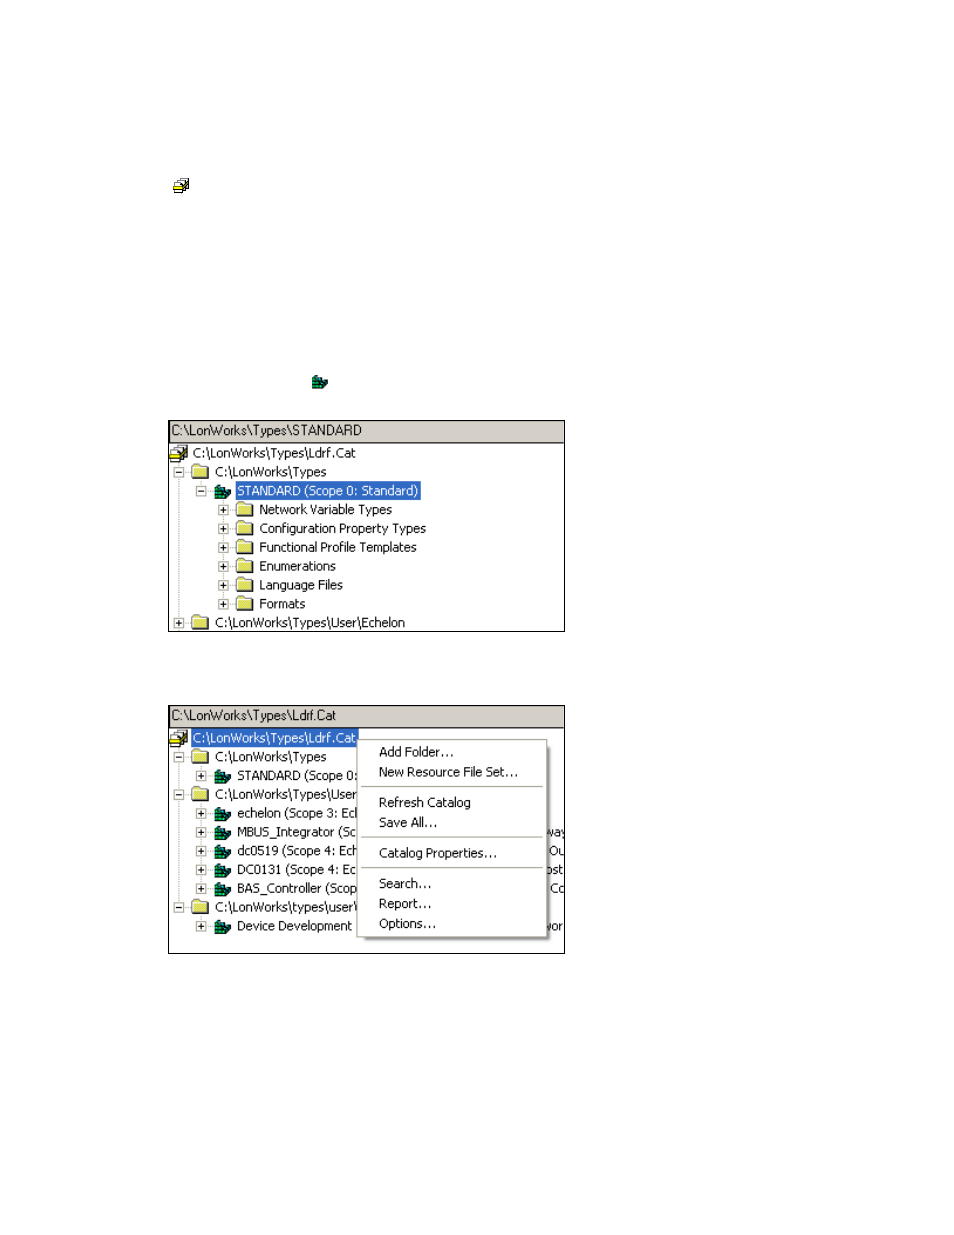Click the C:\LonWorks\Types\Ldrf.Cat path header bar

point(366,717)
